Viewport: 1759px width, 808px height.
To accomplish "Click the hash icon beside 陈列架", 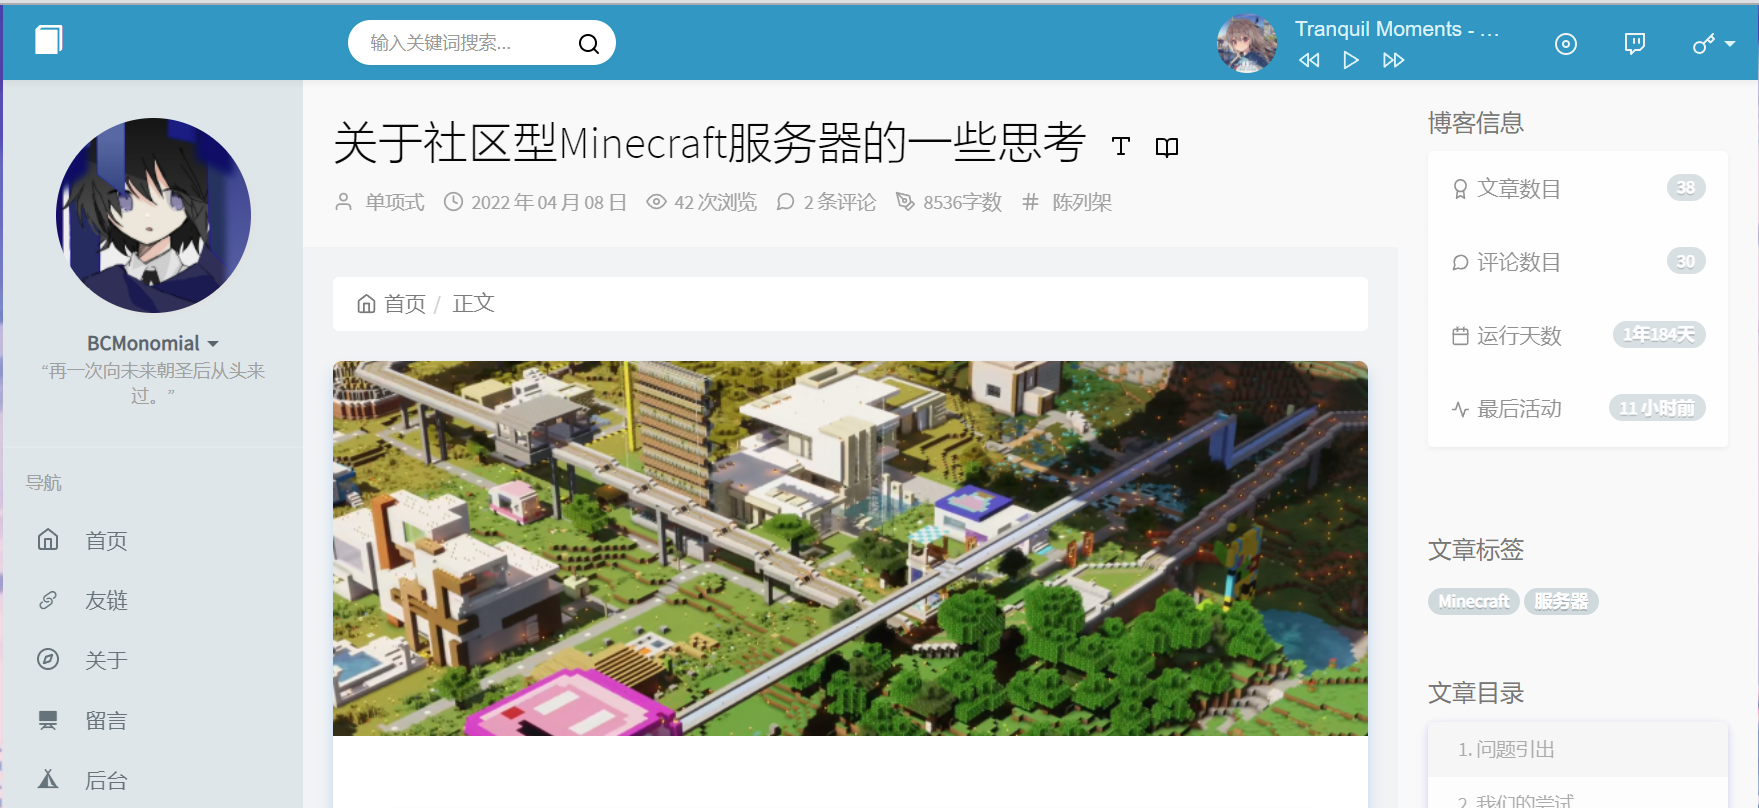I will click(1030, 202).
